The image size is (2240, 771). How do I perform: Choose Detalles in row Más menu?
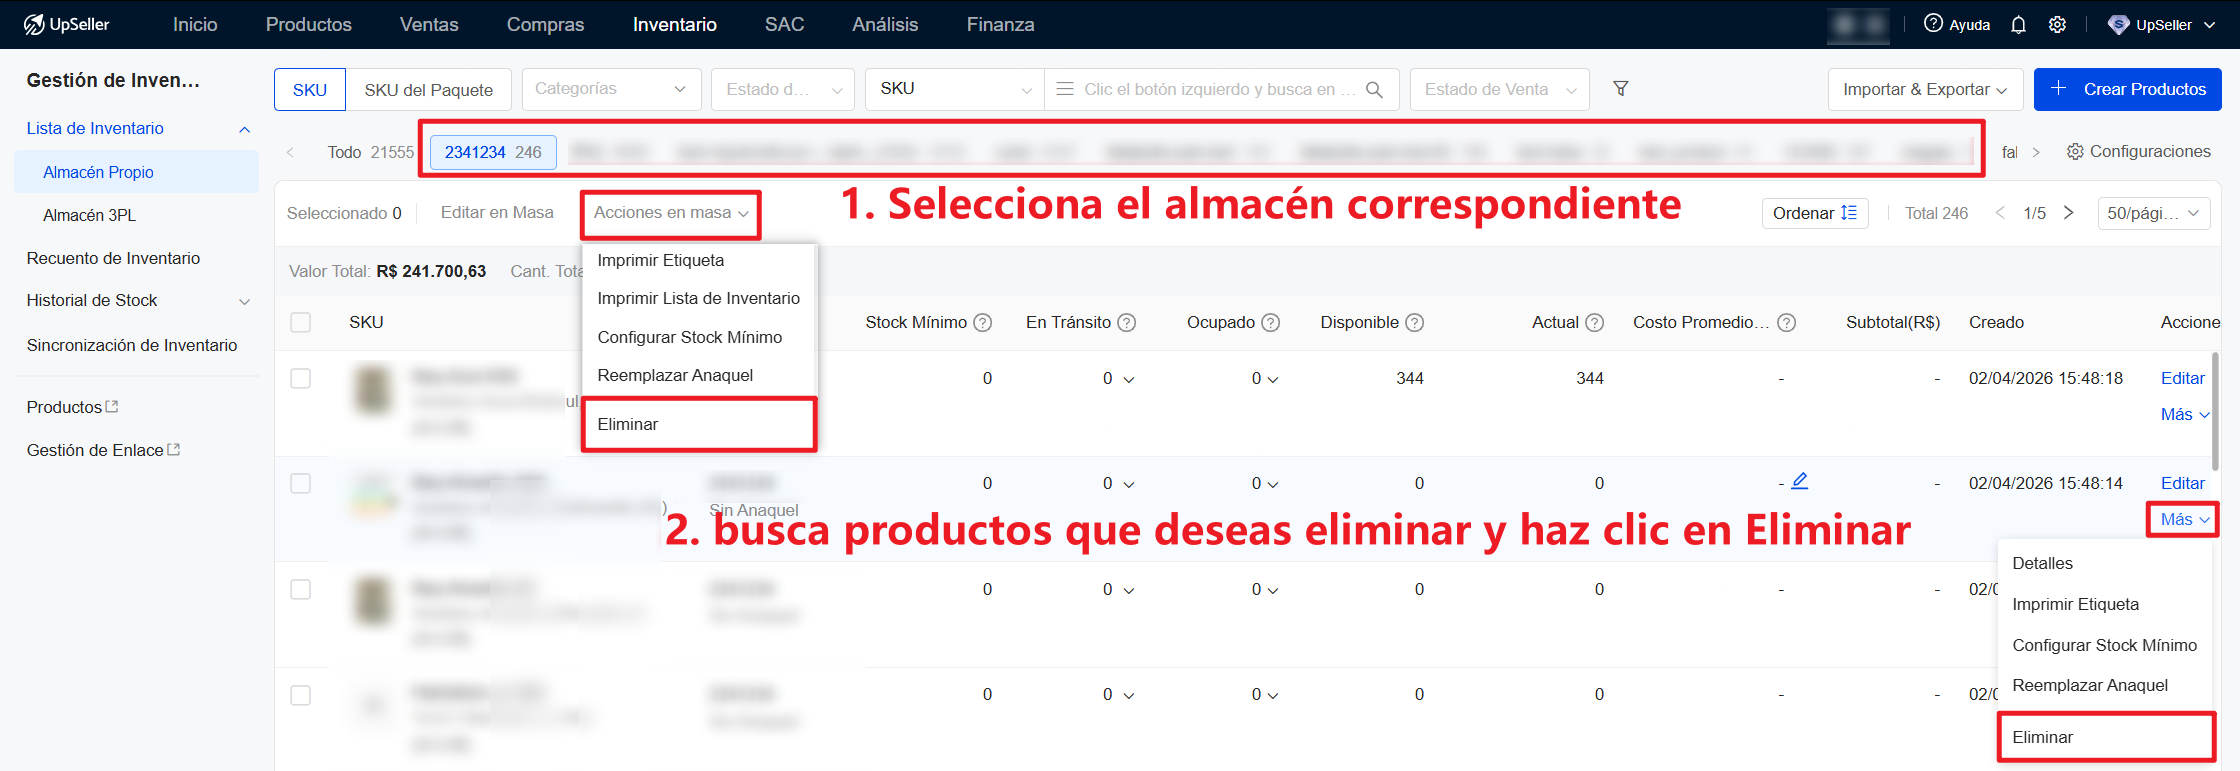pyautogui.click(x=2106, y=563)
